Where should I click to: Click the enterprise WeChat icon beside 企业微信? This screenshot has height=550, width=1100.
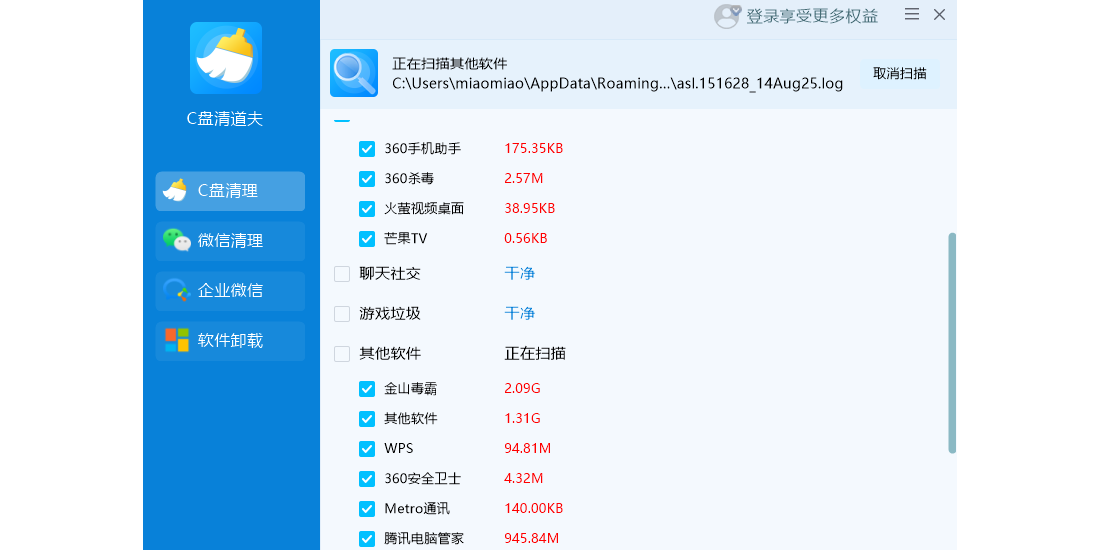click(x=176, y=290)
